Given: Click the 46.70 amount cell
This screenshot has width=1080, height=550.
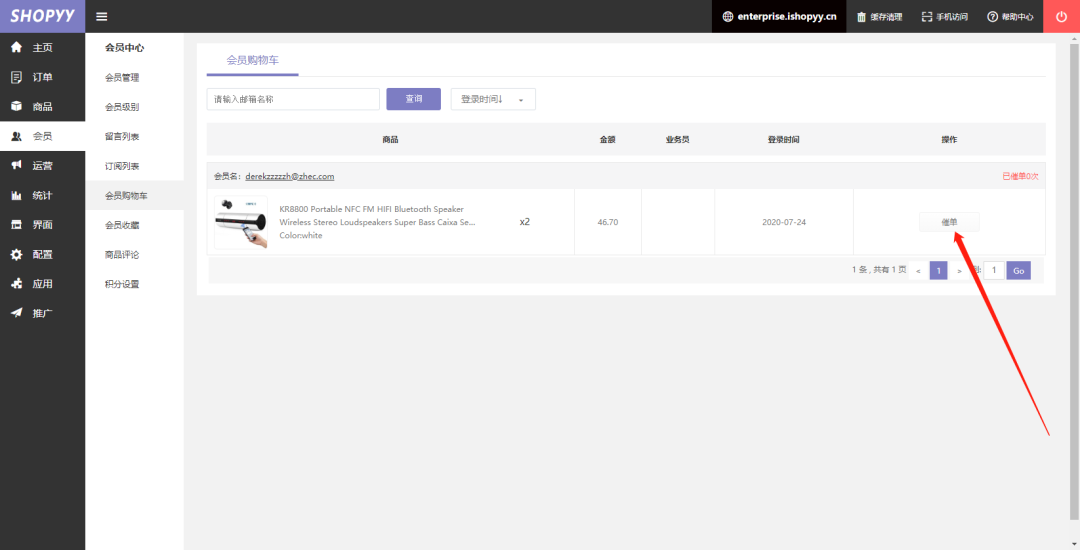Looking at the screenshot, I should [608, 222].
